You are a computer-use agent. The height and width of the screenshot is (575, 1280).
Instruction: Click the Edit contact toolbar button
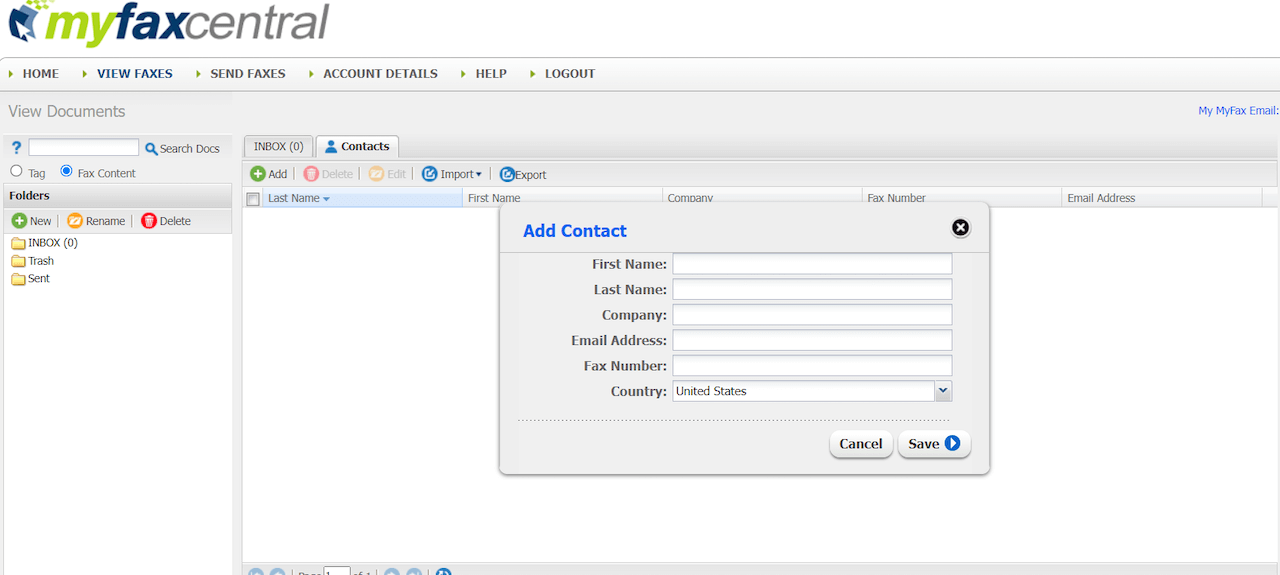pos(387,174)
